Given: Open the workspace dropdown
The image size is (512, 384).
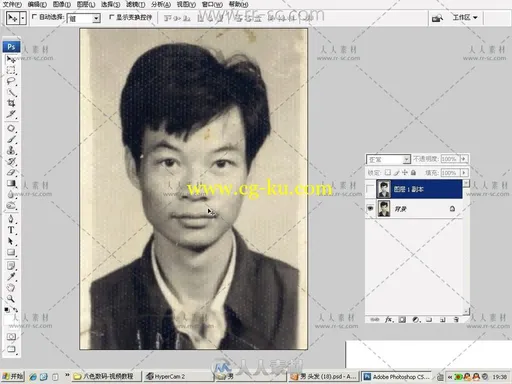Looking at the screenshot, I should point(465,17).
